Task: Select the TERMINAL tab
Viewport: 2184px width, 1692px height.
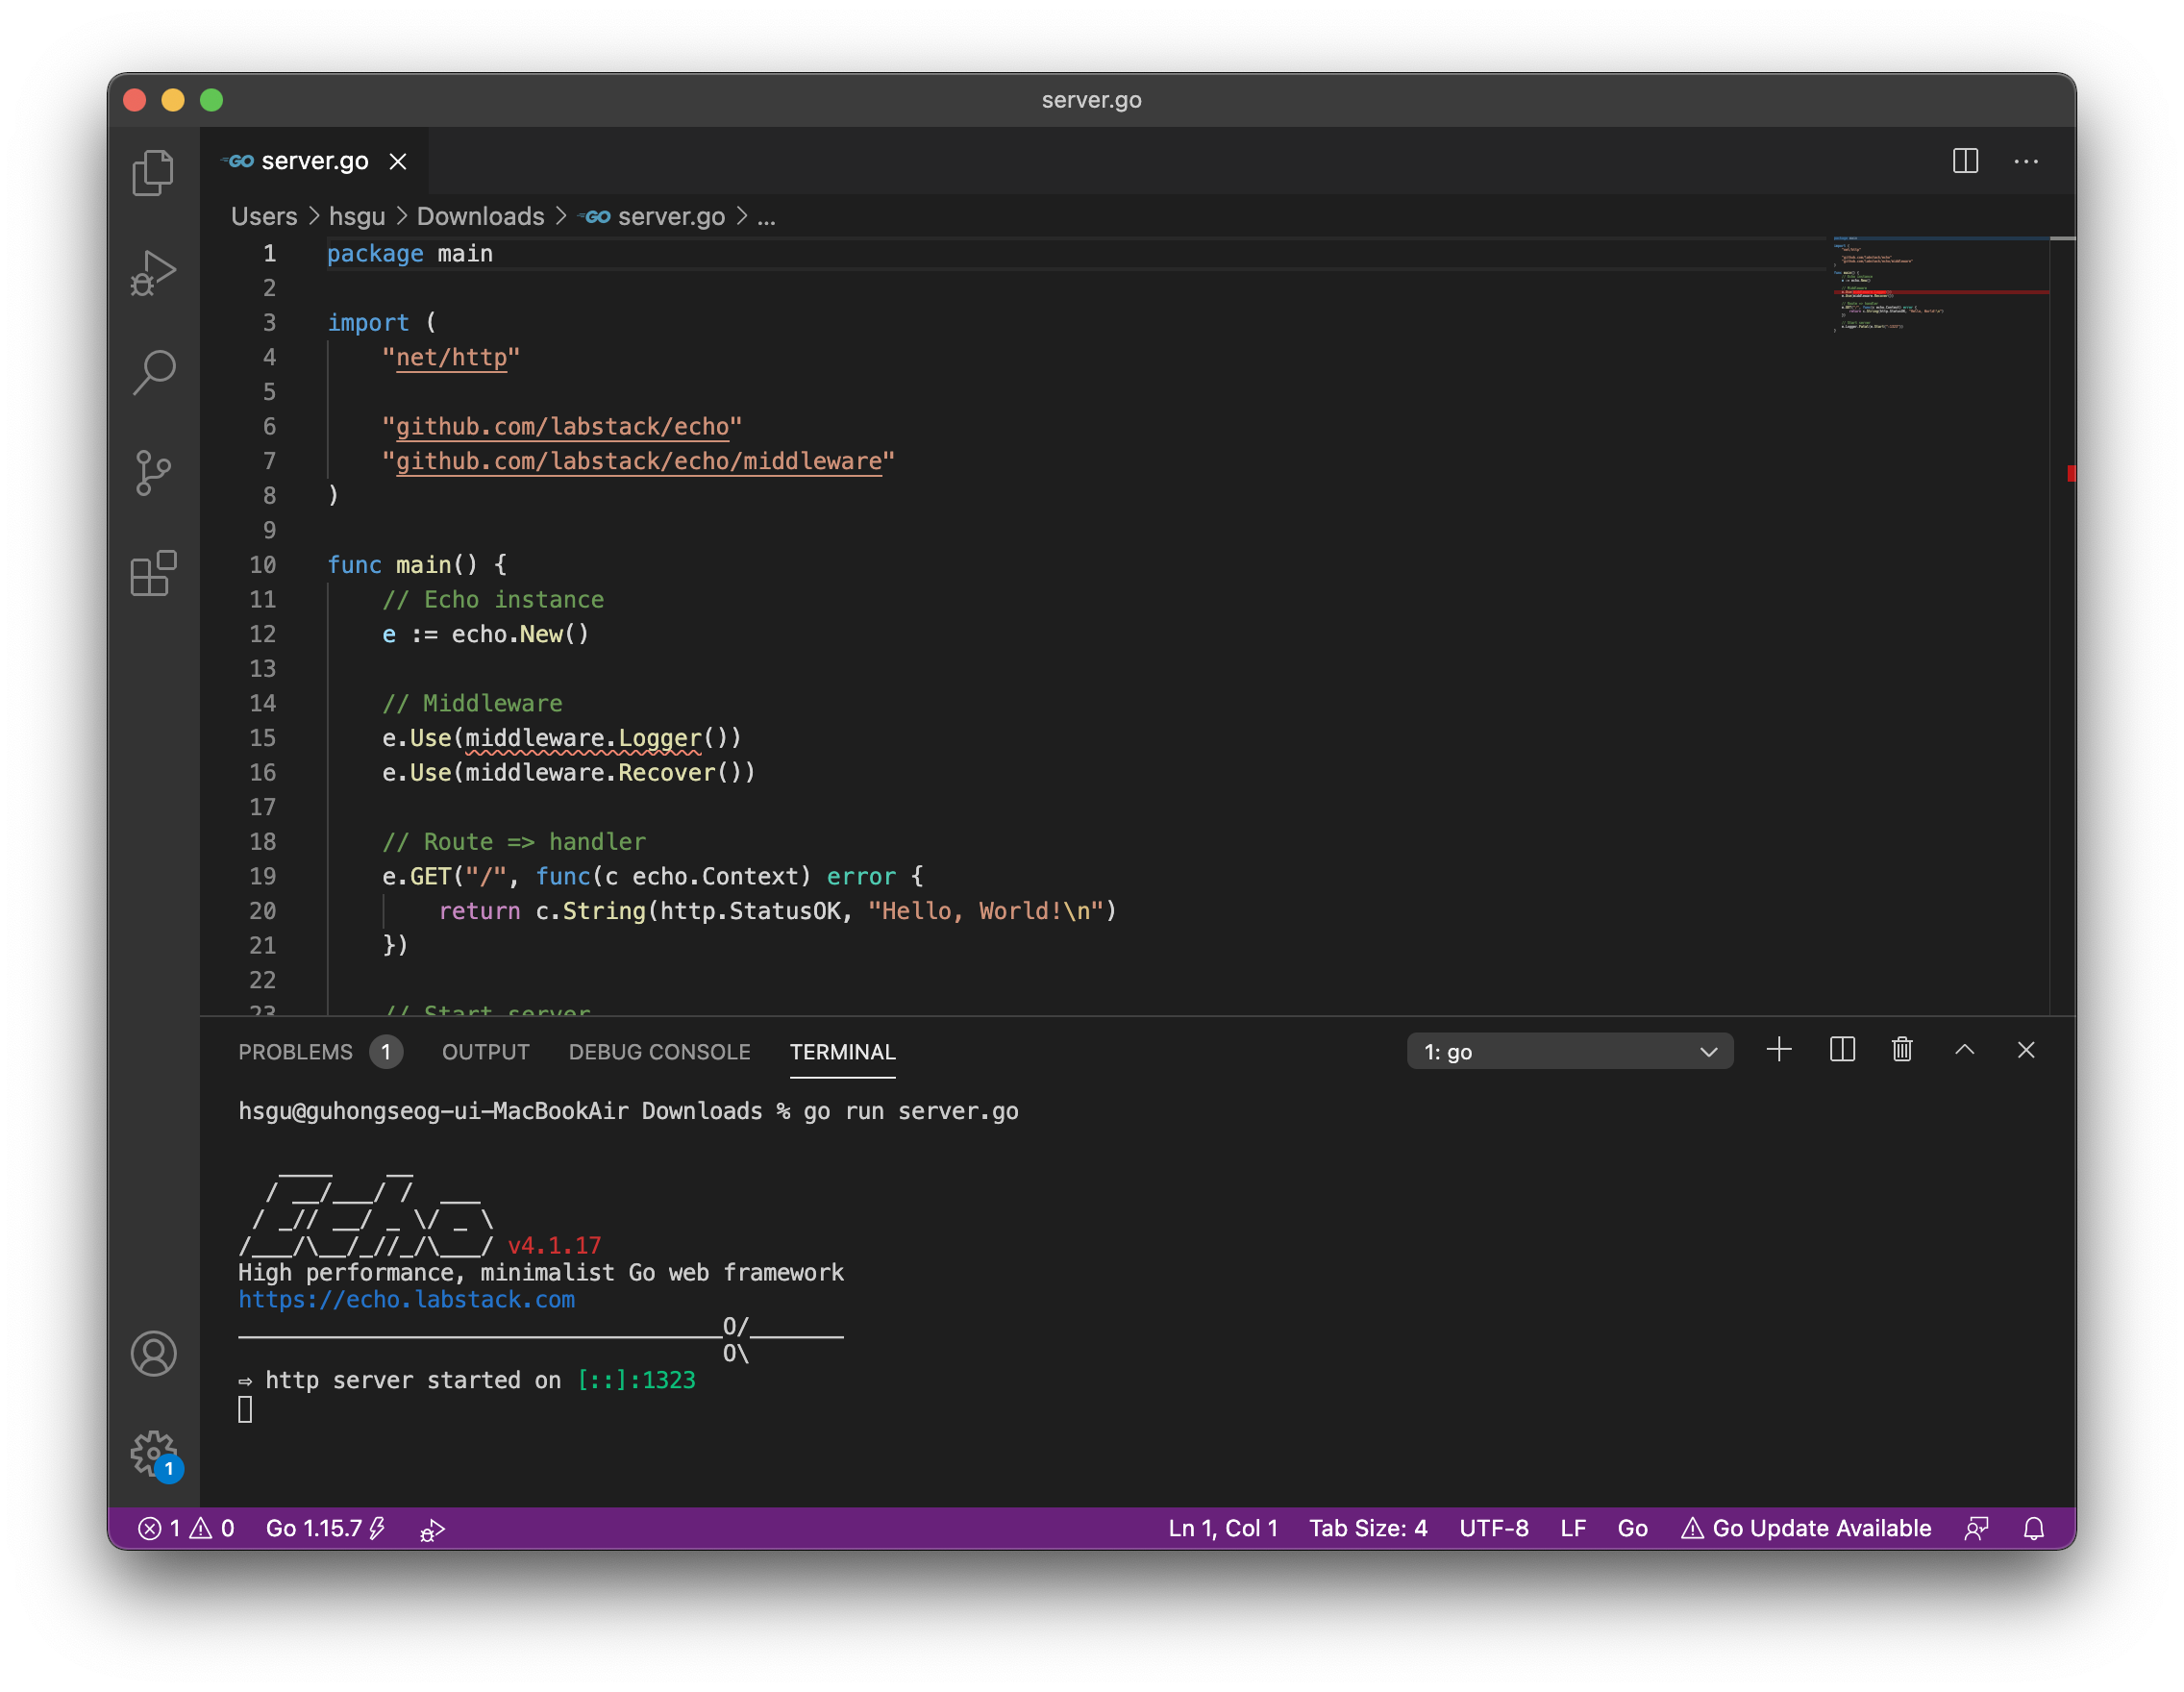Action: click(x=842, y=1052)
